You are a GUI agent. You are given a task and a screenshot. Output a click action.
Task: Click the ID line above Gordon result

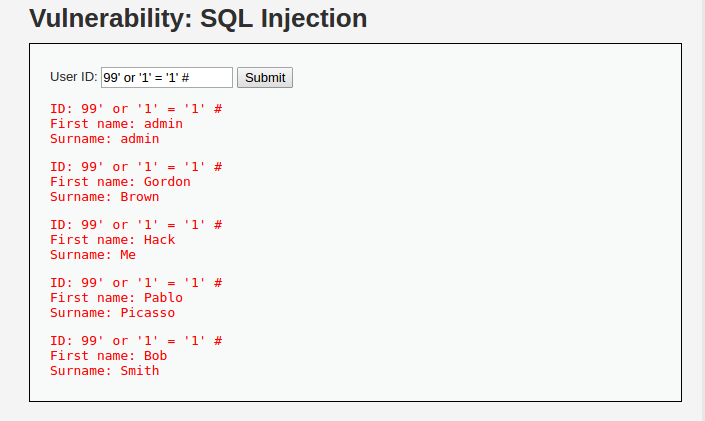click(136, 167)
